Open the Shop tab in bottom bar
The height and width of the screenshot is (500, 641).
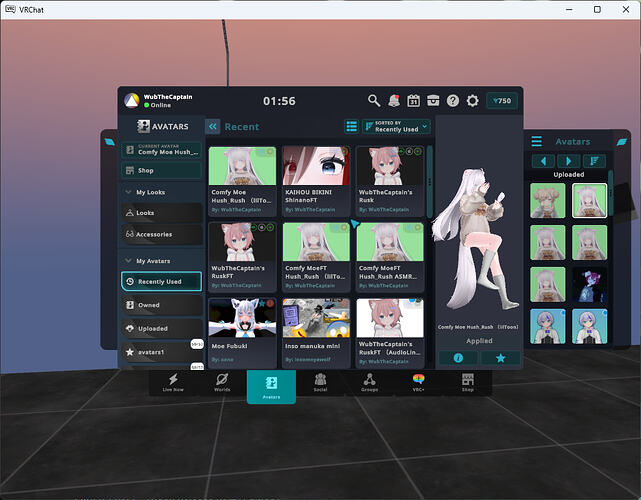pos(468,382)
